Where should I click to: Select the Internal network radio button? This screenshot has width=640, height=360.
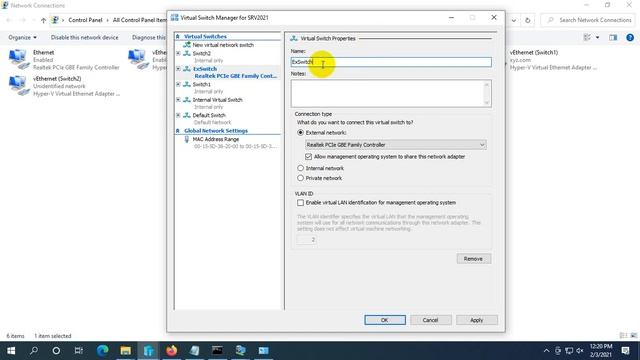300,168
